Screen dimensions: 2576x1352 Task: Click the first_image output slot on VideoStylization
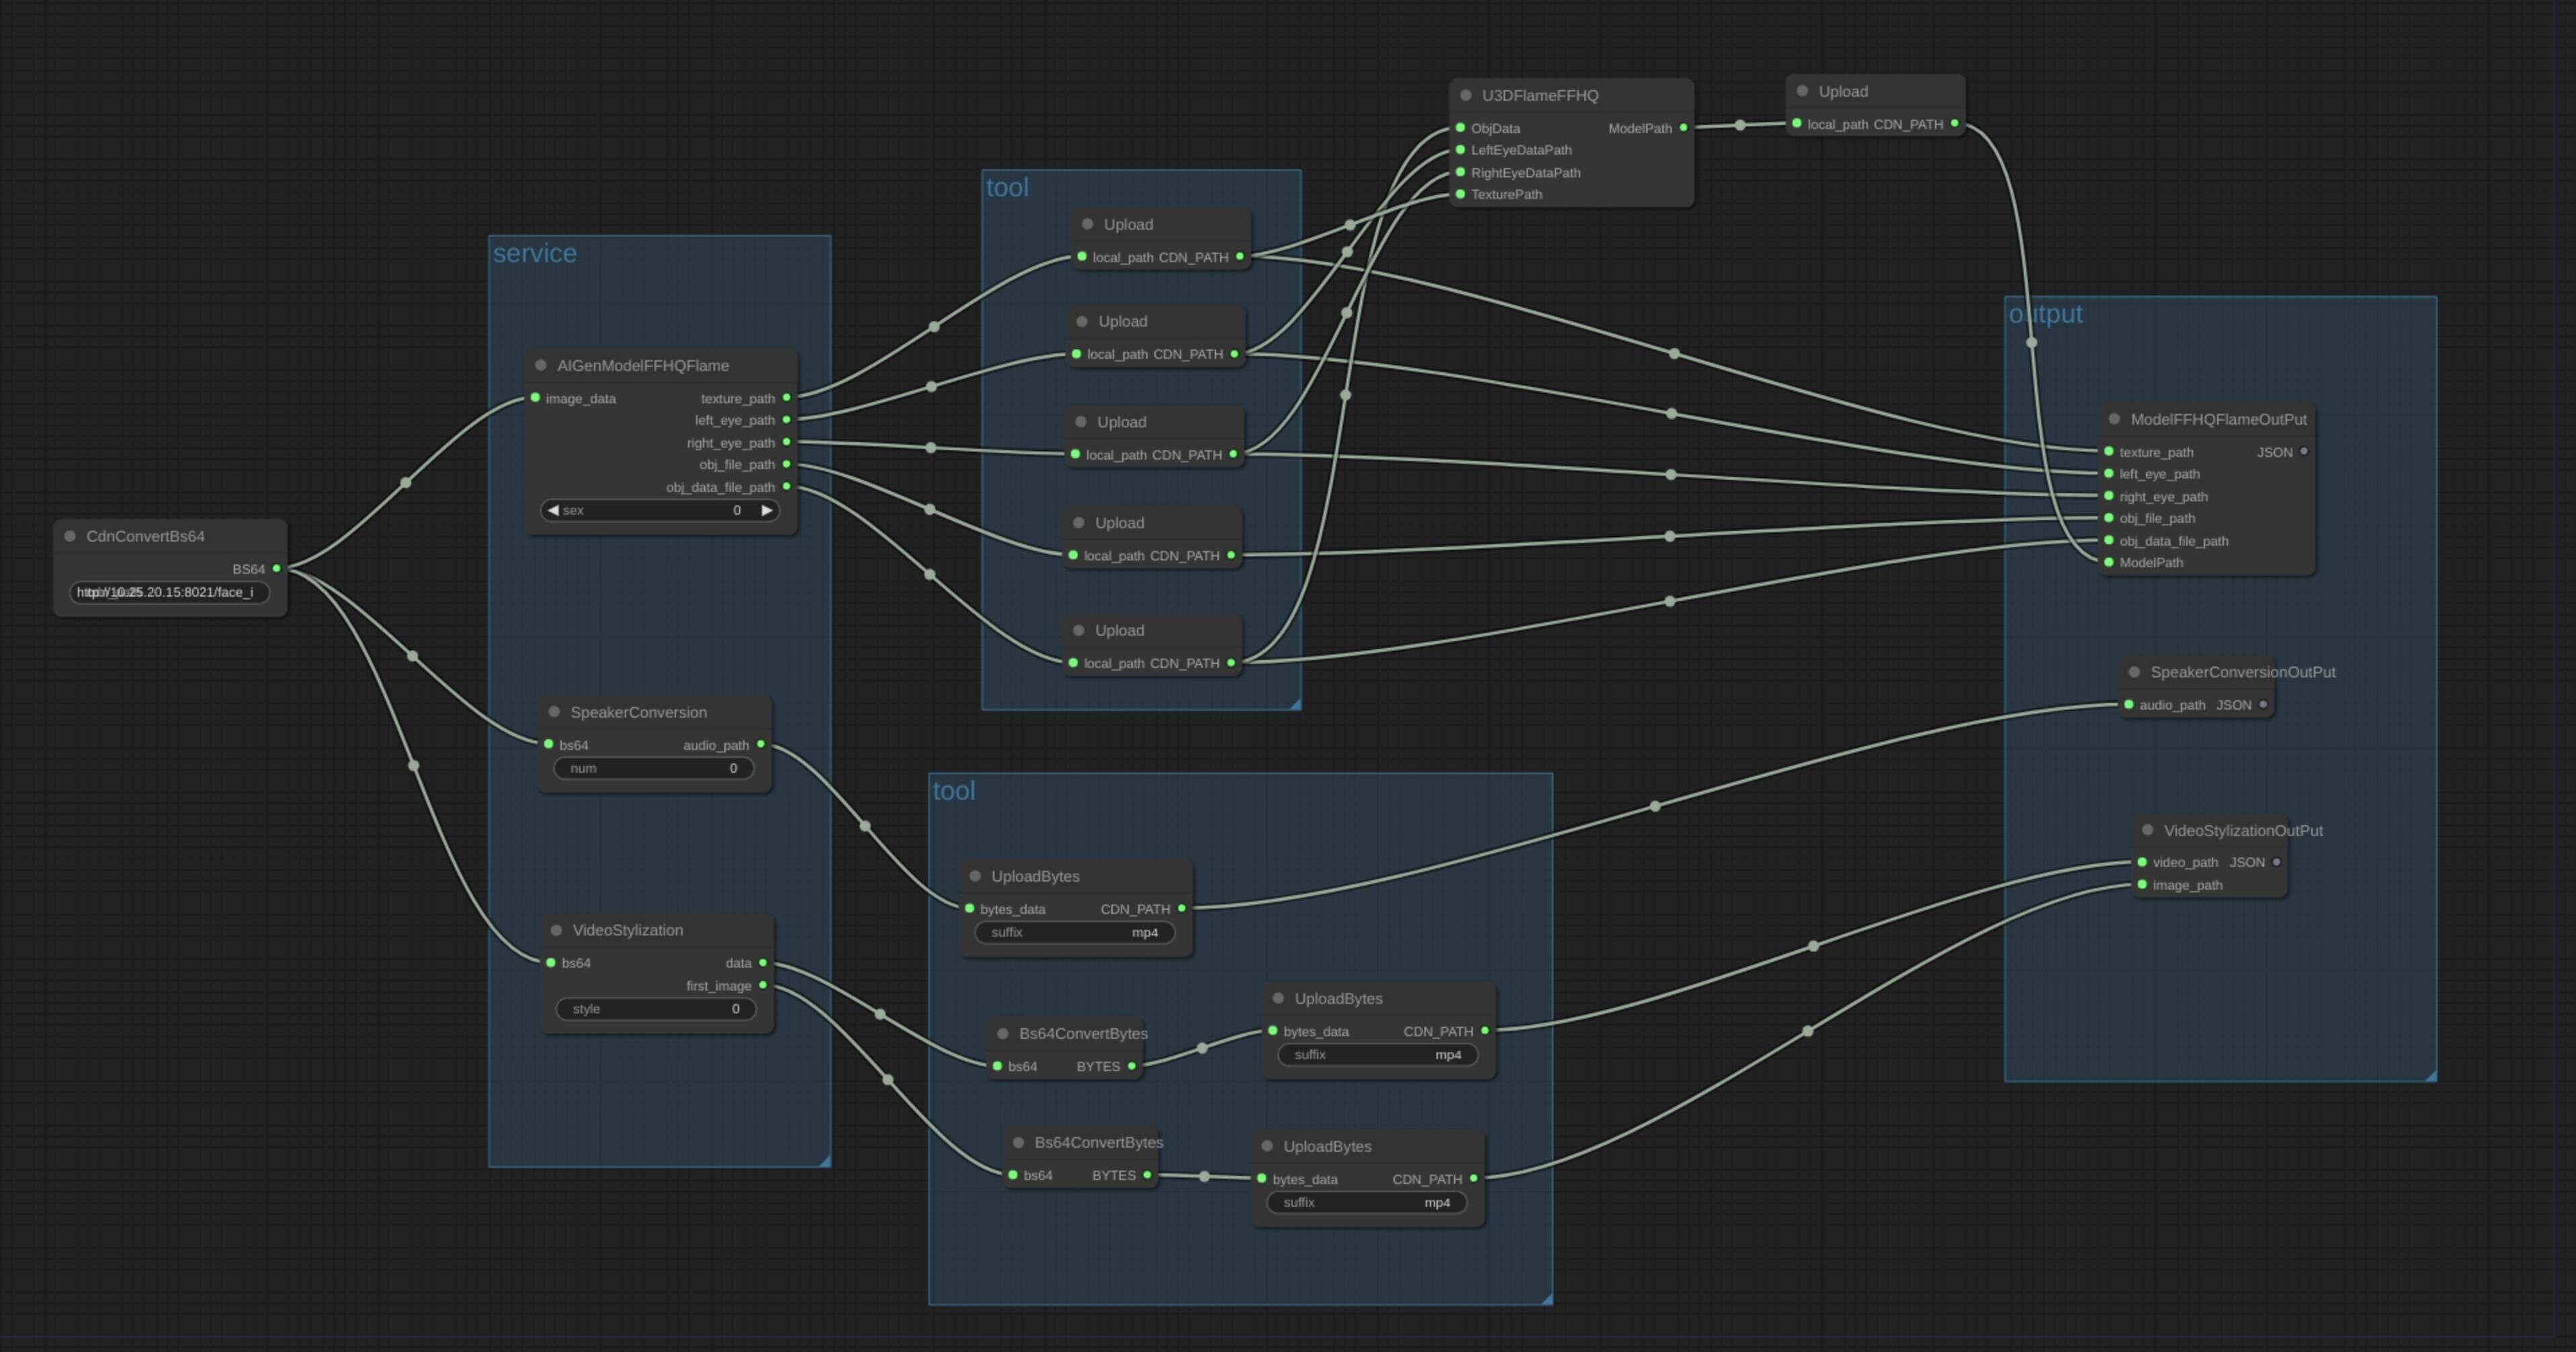pos(763,986)
